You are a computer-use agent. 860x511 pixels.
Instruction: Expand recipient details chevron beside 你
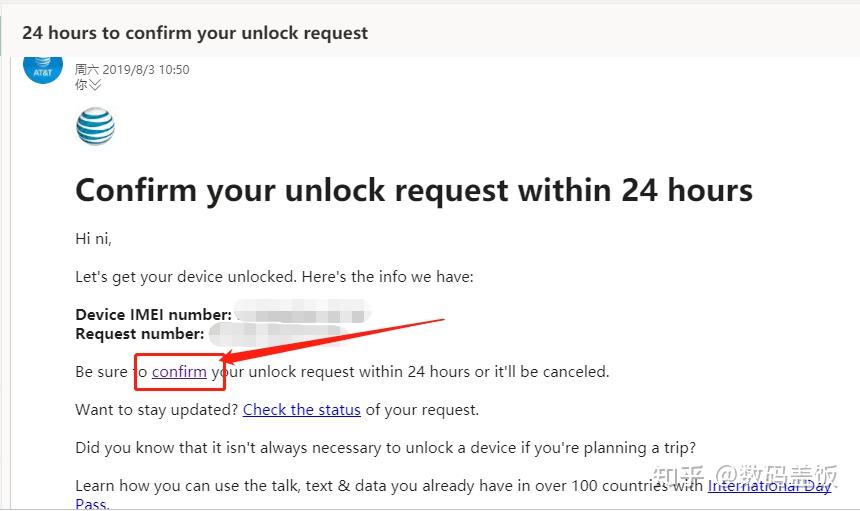[x=95, y=85]
